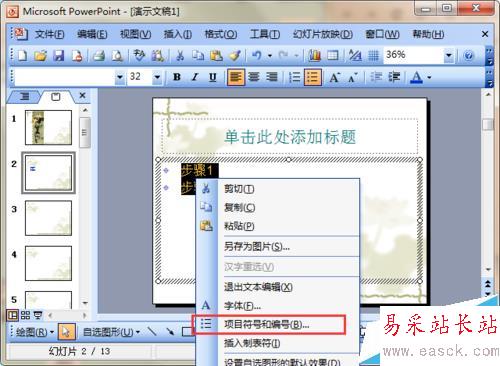Apply font color with A icon
The height and width of the screenshot is (366, 500).
click(x=416, y=77)
